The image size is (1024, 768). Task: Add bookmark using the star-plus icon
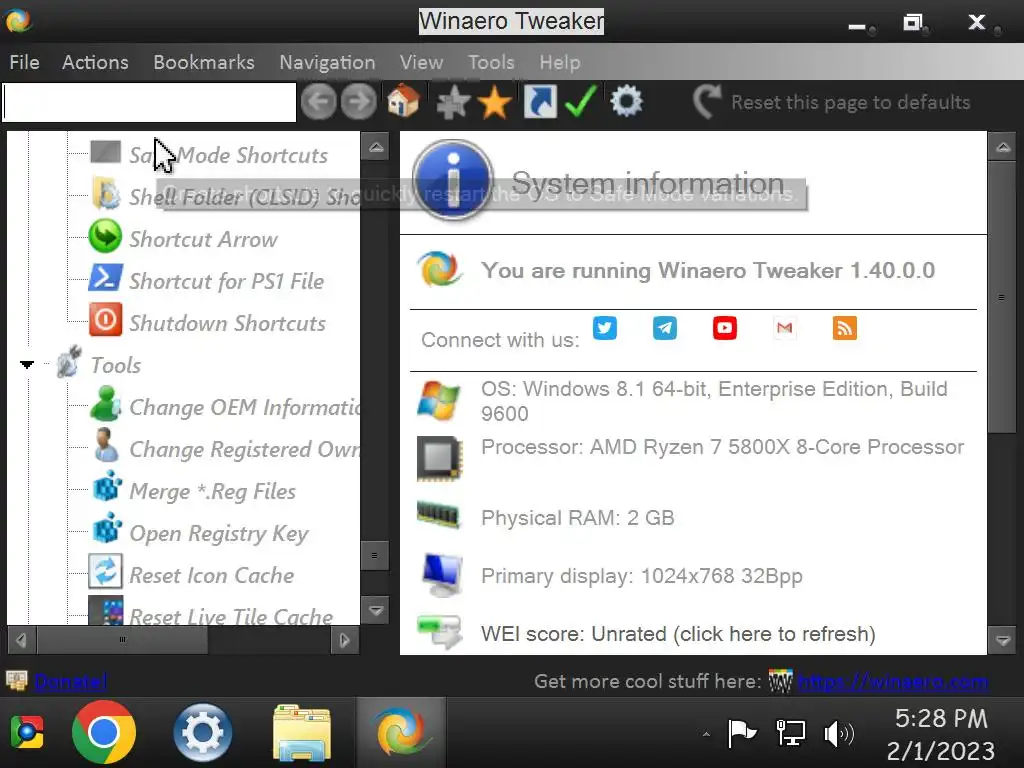coord(453,102)
